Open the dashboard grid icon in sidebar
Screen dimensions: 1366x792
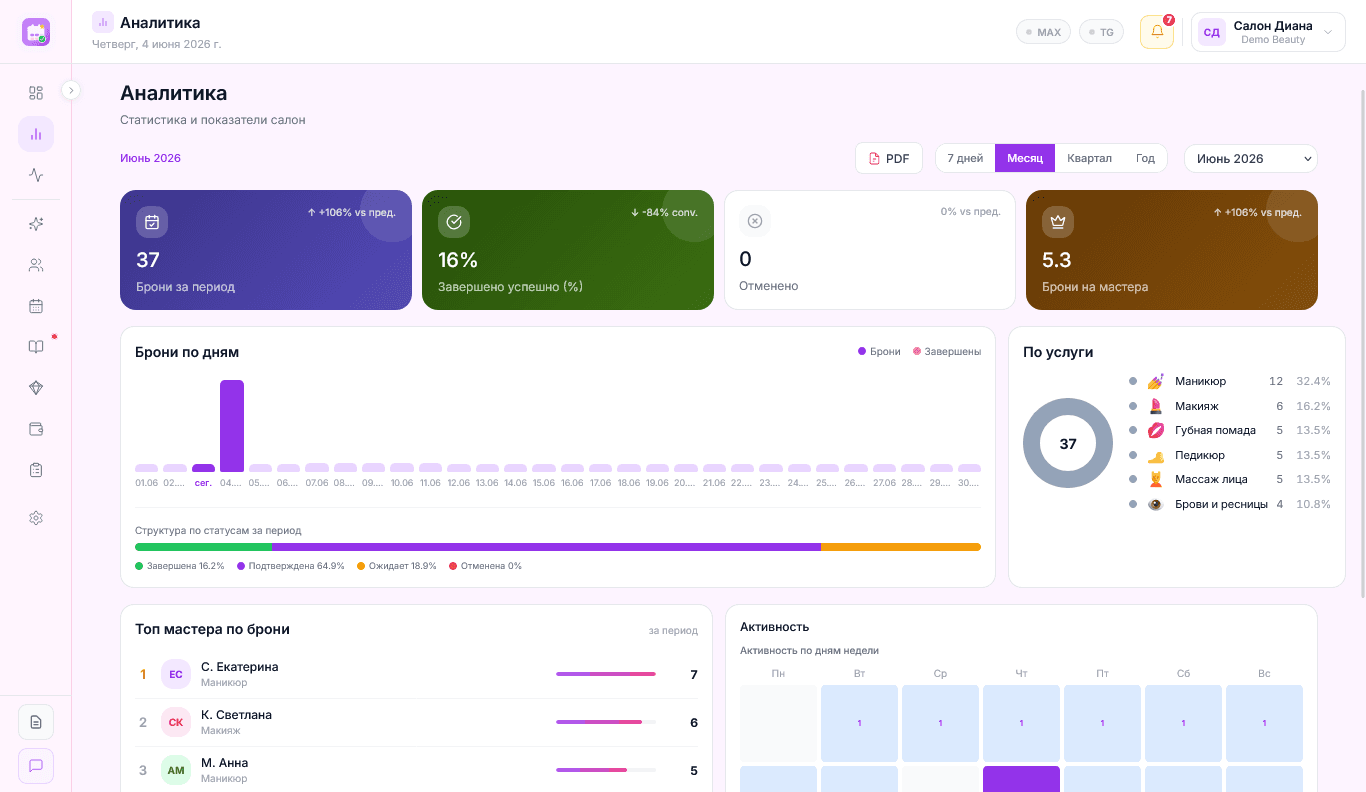(36, 93)
